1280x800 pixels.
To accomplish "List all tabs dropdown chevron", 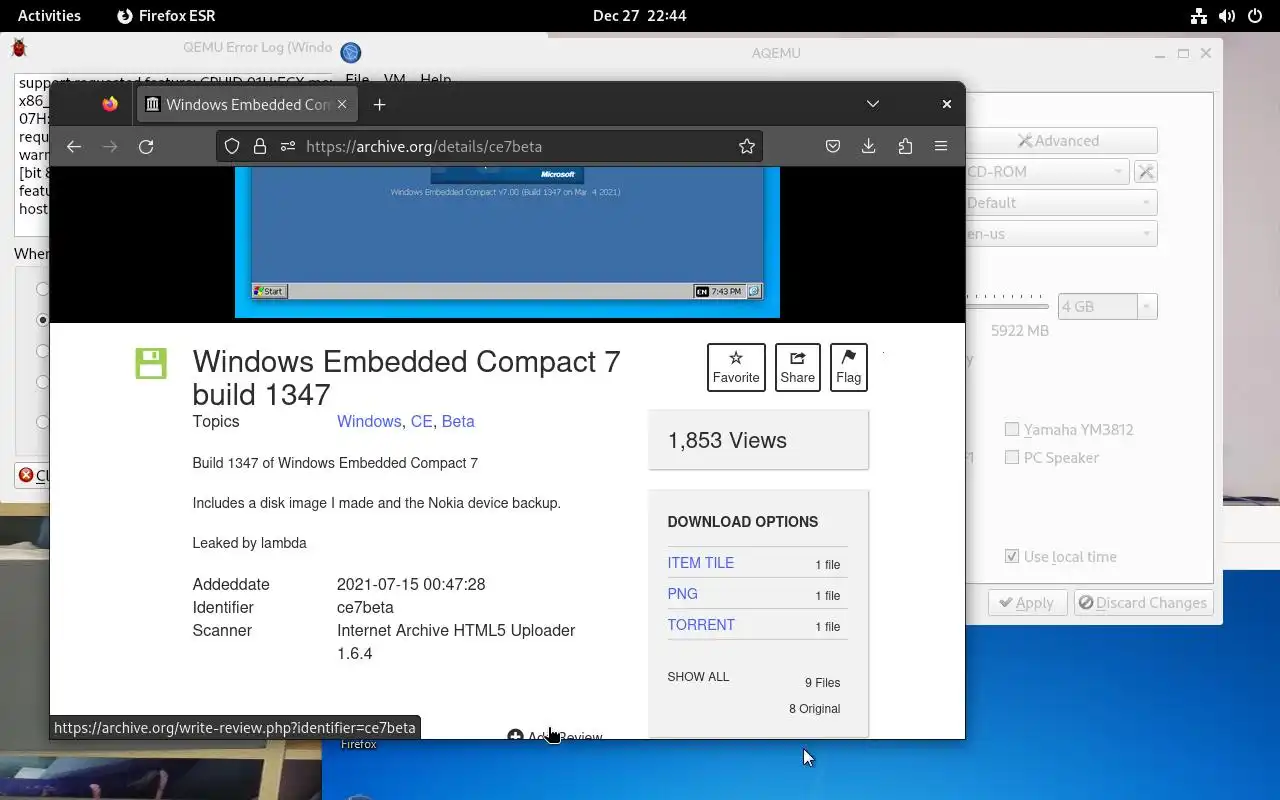I will (873, 104).
